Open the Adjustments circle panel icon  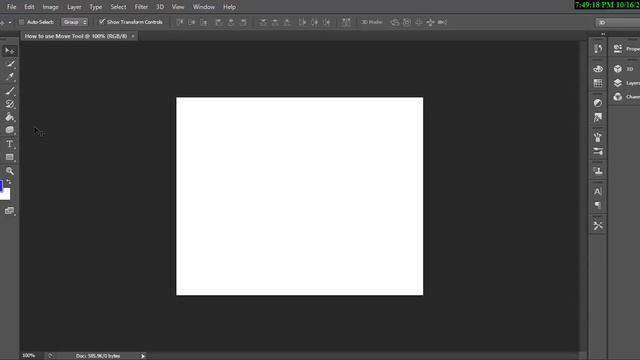[598, 103]
